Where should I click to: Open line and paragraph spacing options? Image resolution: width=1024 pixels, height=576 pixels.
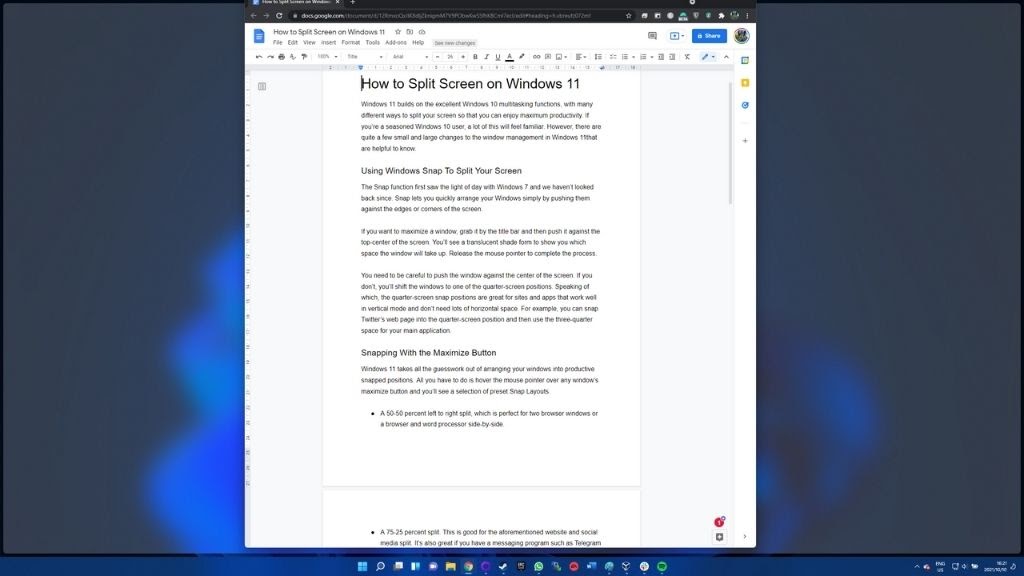point(598,57)
